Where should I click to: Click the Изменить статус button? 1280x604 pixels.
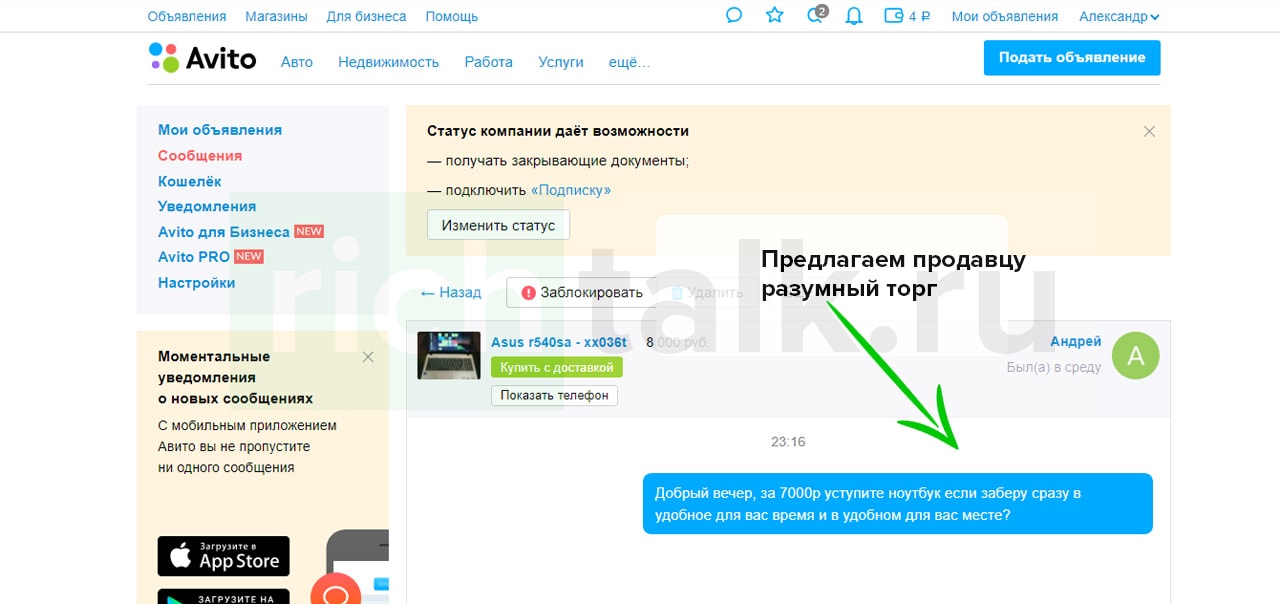coord(498,225)
